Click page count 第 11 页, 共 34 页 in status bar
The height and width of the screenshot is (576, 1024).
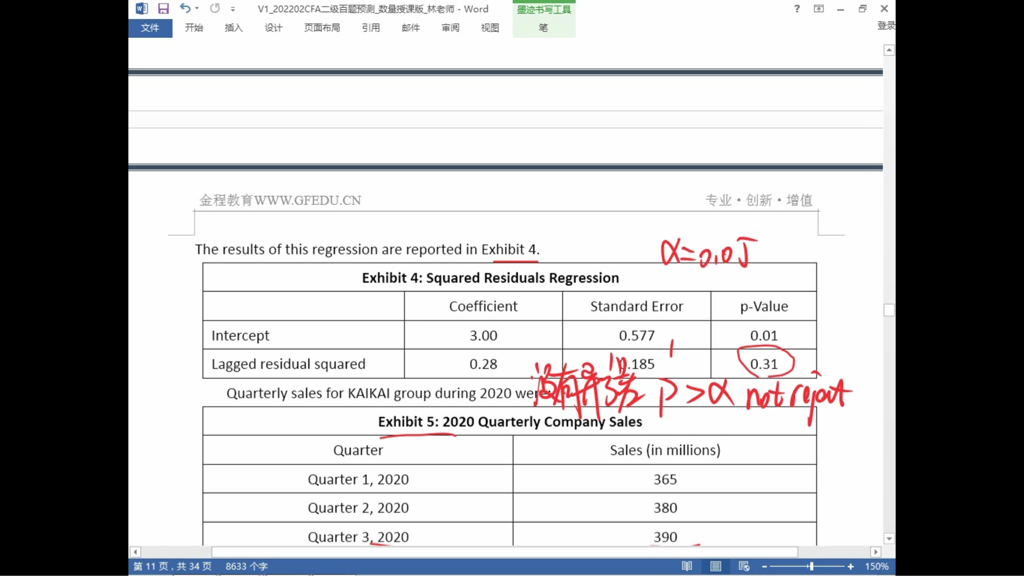coord(172,566)
